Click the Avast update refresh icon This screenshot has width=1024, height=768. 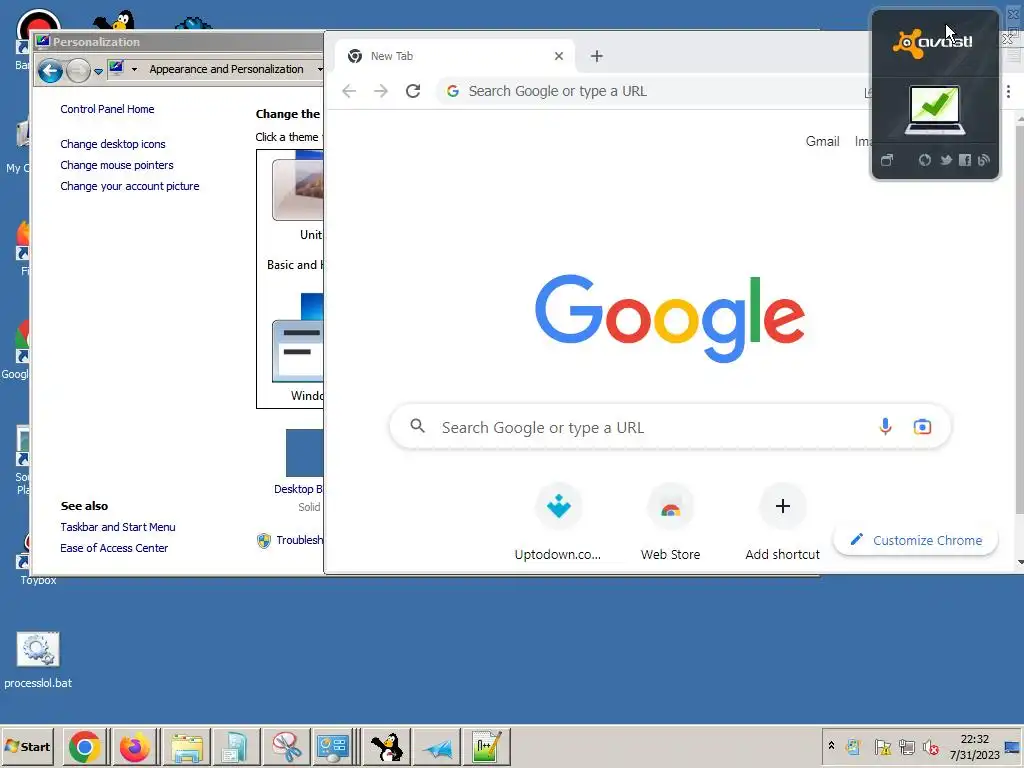click(x=925, y=160)
